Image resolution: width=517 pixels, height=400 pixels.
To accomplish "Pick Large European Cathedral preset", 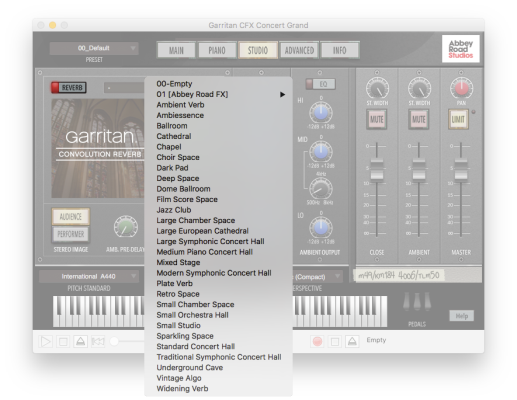I will [x=218, y=231].
